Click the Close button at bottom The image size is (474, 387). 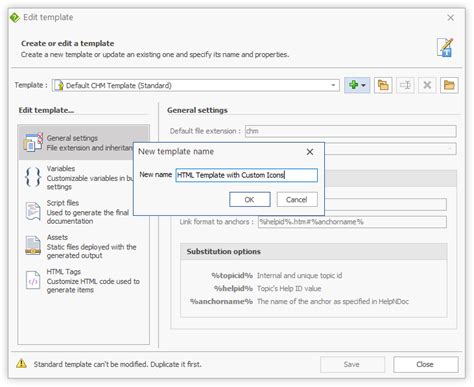click(x=426, y=364)
